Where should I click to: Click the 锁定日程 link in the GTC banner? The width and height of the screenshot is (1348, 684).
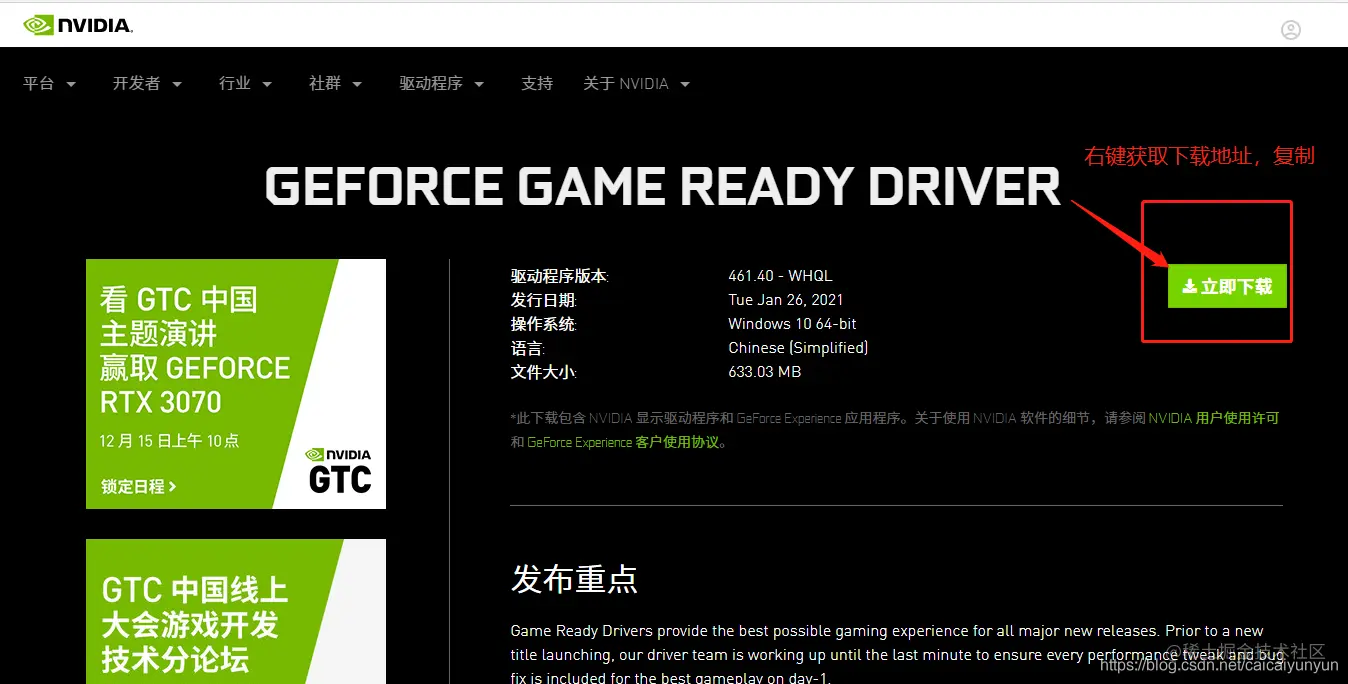pos(138,487)
